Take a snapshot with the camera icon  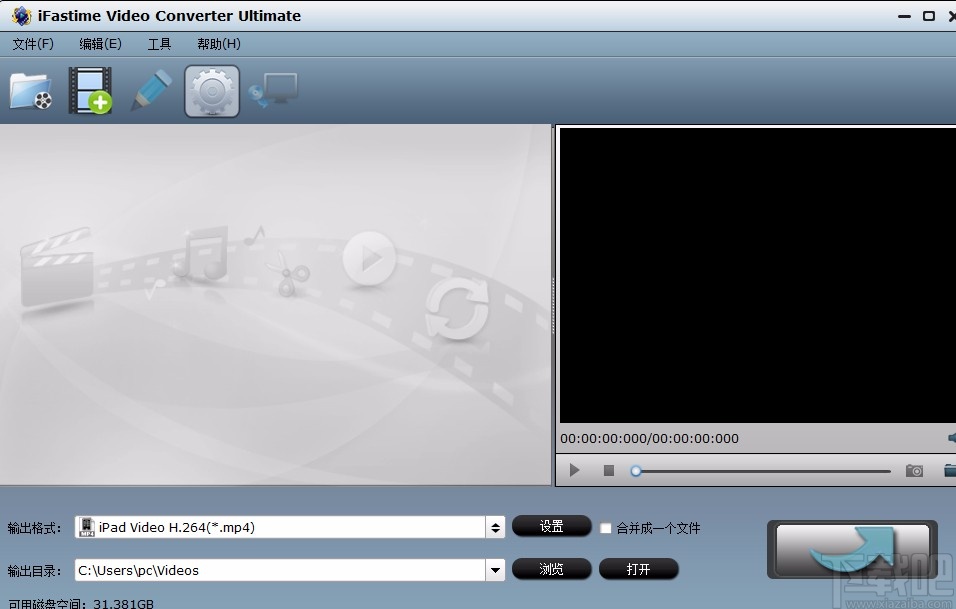(913, 470)
